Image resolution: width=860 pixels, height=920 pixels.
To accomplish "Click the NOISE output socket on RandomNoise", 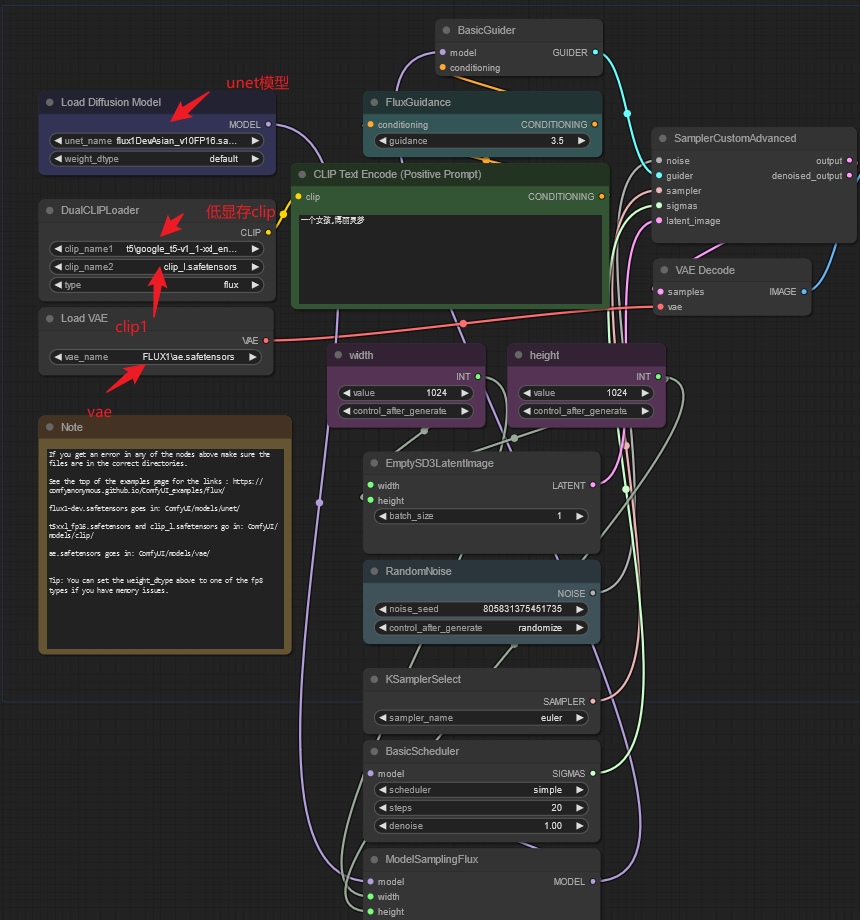I will tap(593, 593).
